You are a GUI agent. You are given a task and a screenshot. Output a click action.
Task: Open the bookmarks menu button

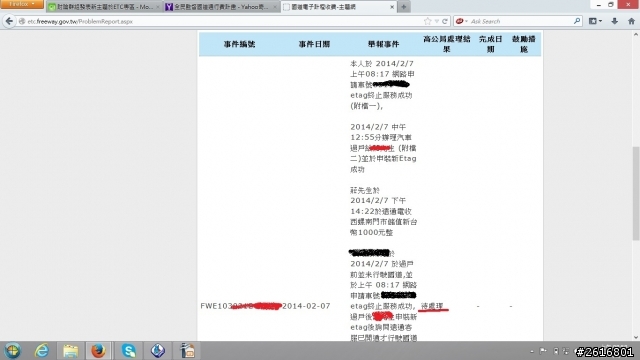point(595,21)
